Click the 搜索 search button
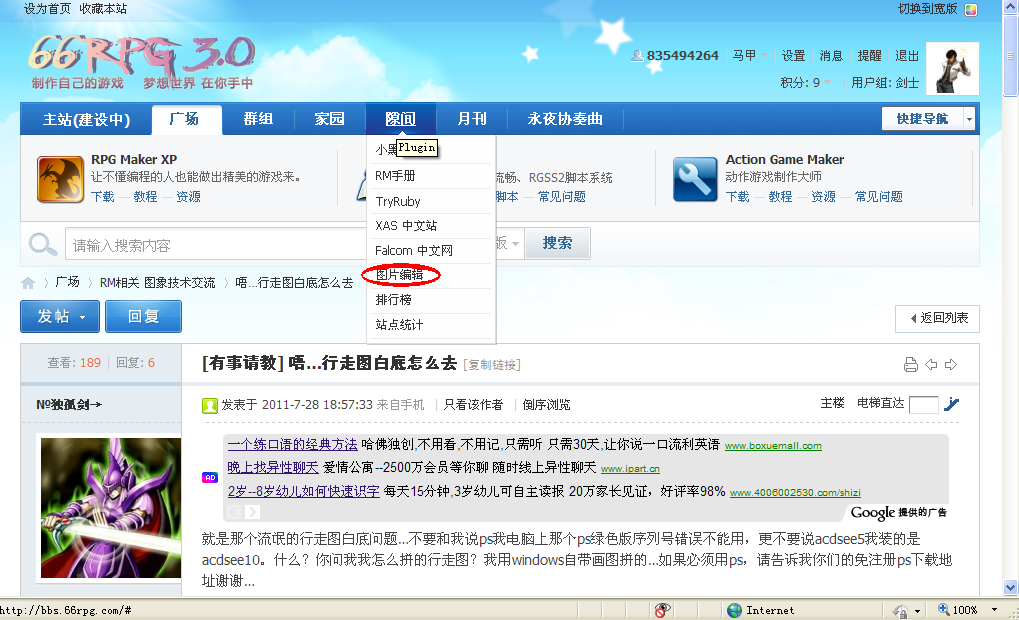Image resolution: width=1019 pixels, height=620 pixels. tap(558, 244)
